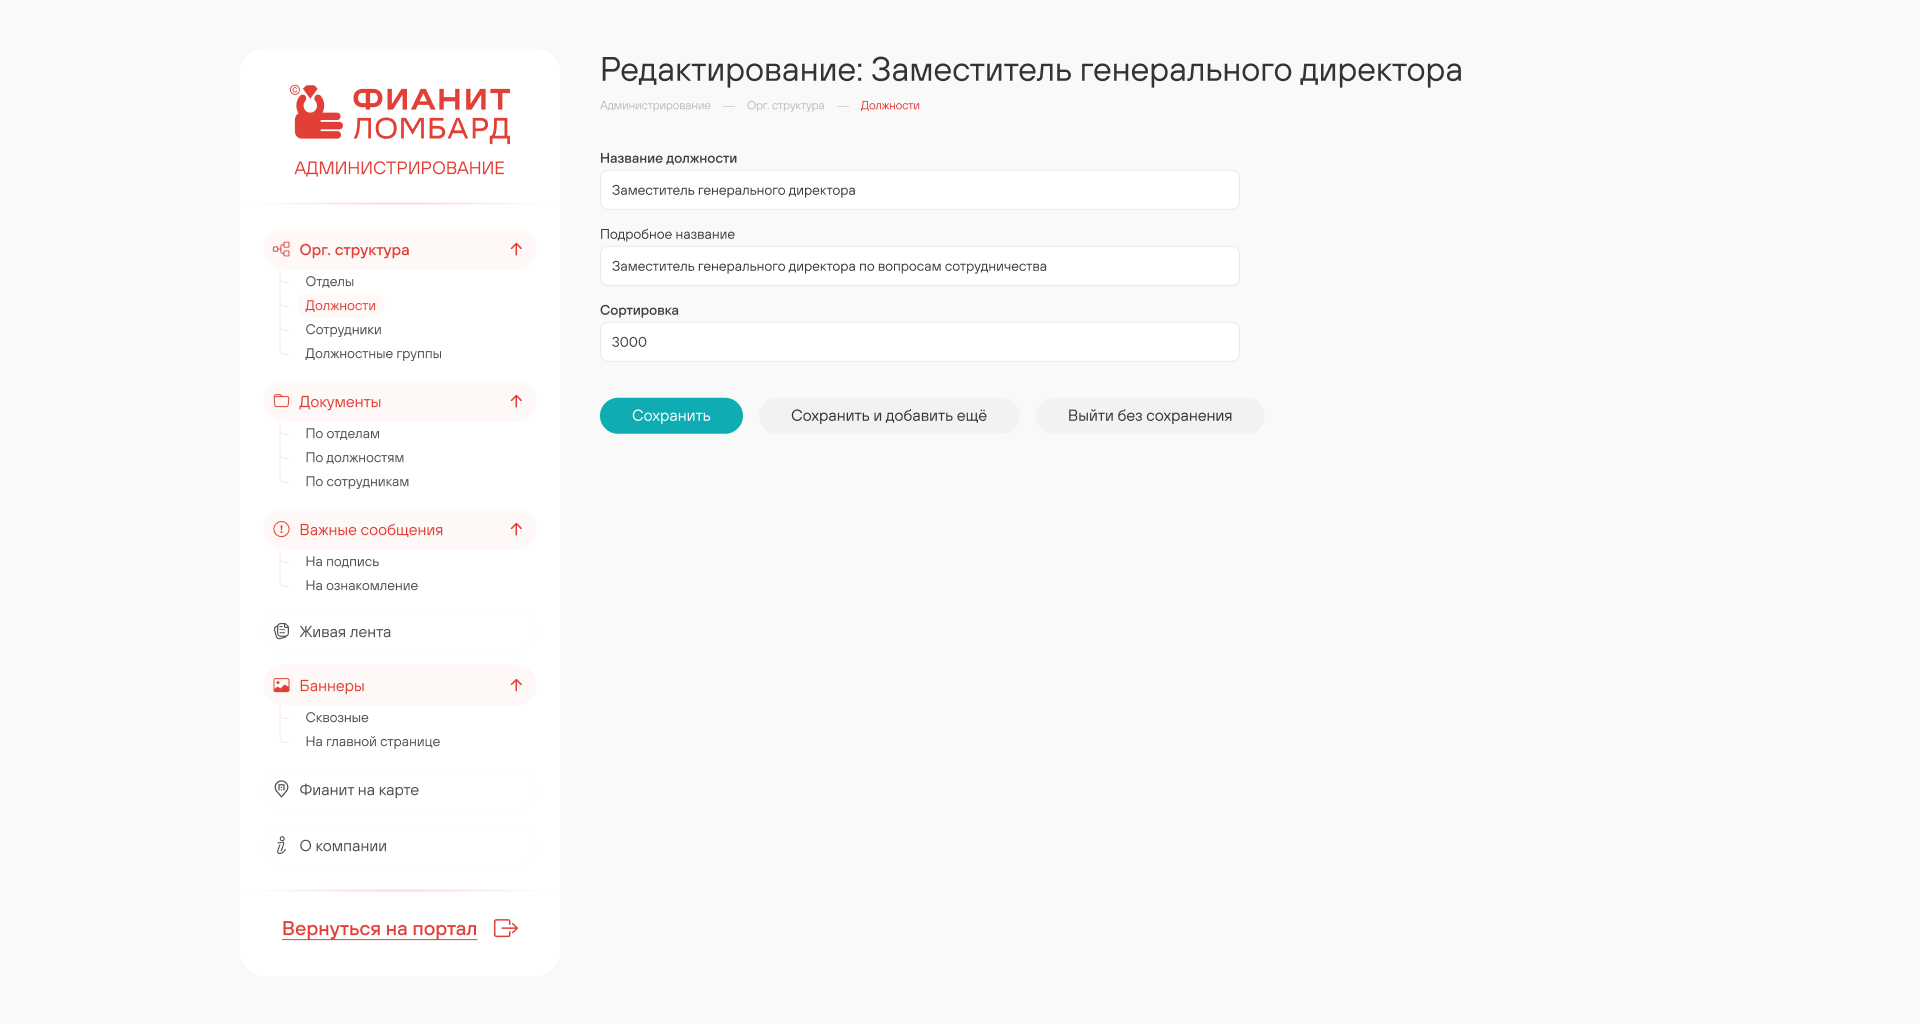The width and height of the screenshot is (1920, 1025).
Task: Open the Баннеры menu heading
Action: tap(400, 685)
